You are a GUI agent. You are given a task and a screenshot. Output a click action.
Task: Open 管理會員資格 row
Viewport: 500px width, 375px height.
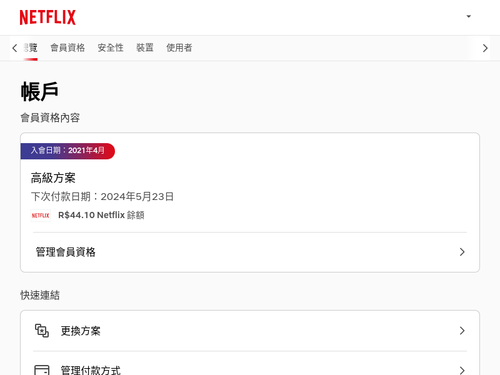click(x=250, y=252)
